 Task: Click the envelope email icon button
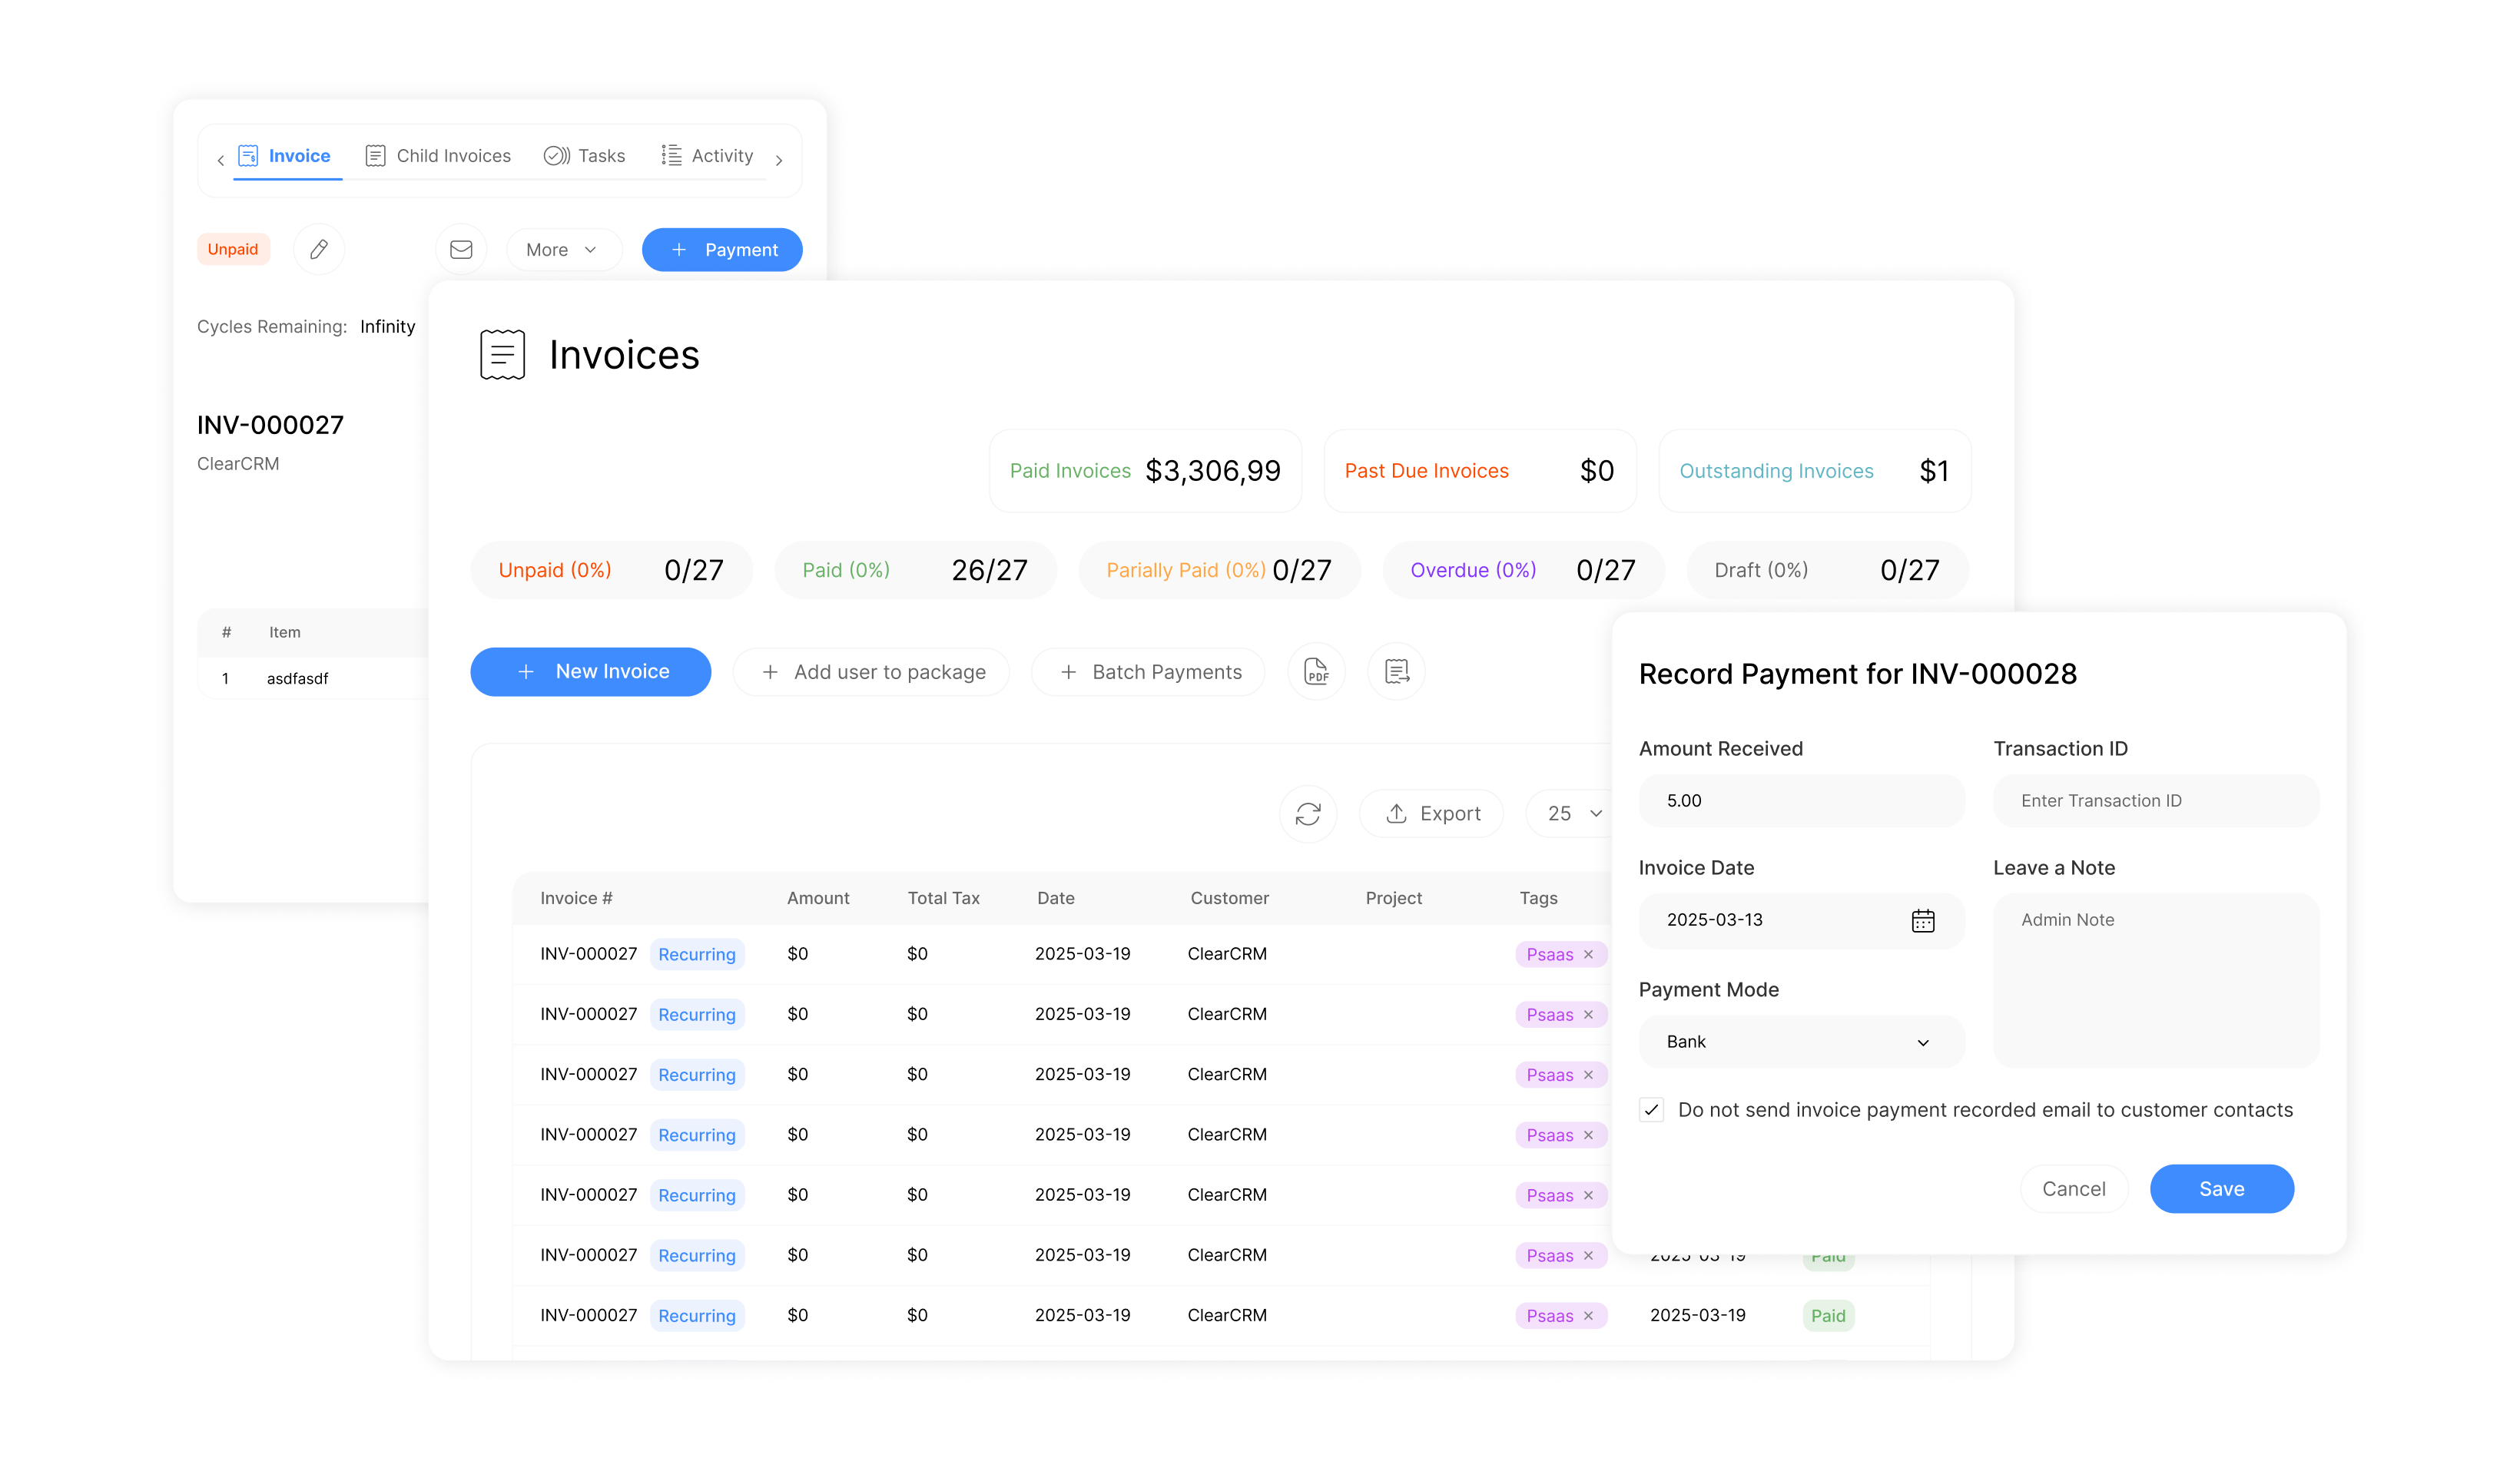pos(461,249)
